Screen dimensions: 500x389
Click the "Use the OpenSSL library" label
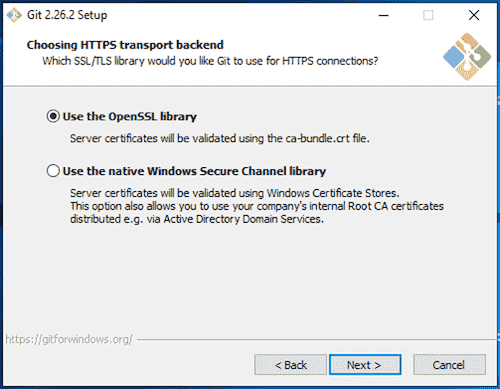click(x=130, y=117)
